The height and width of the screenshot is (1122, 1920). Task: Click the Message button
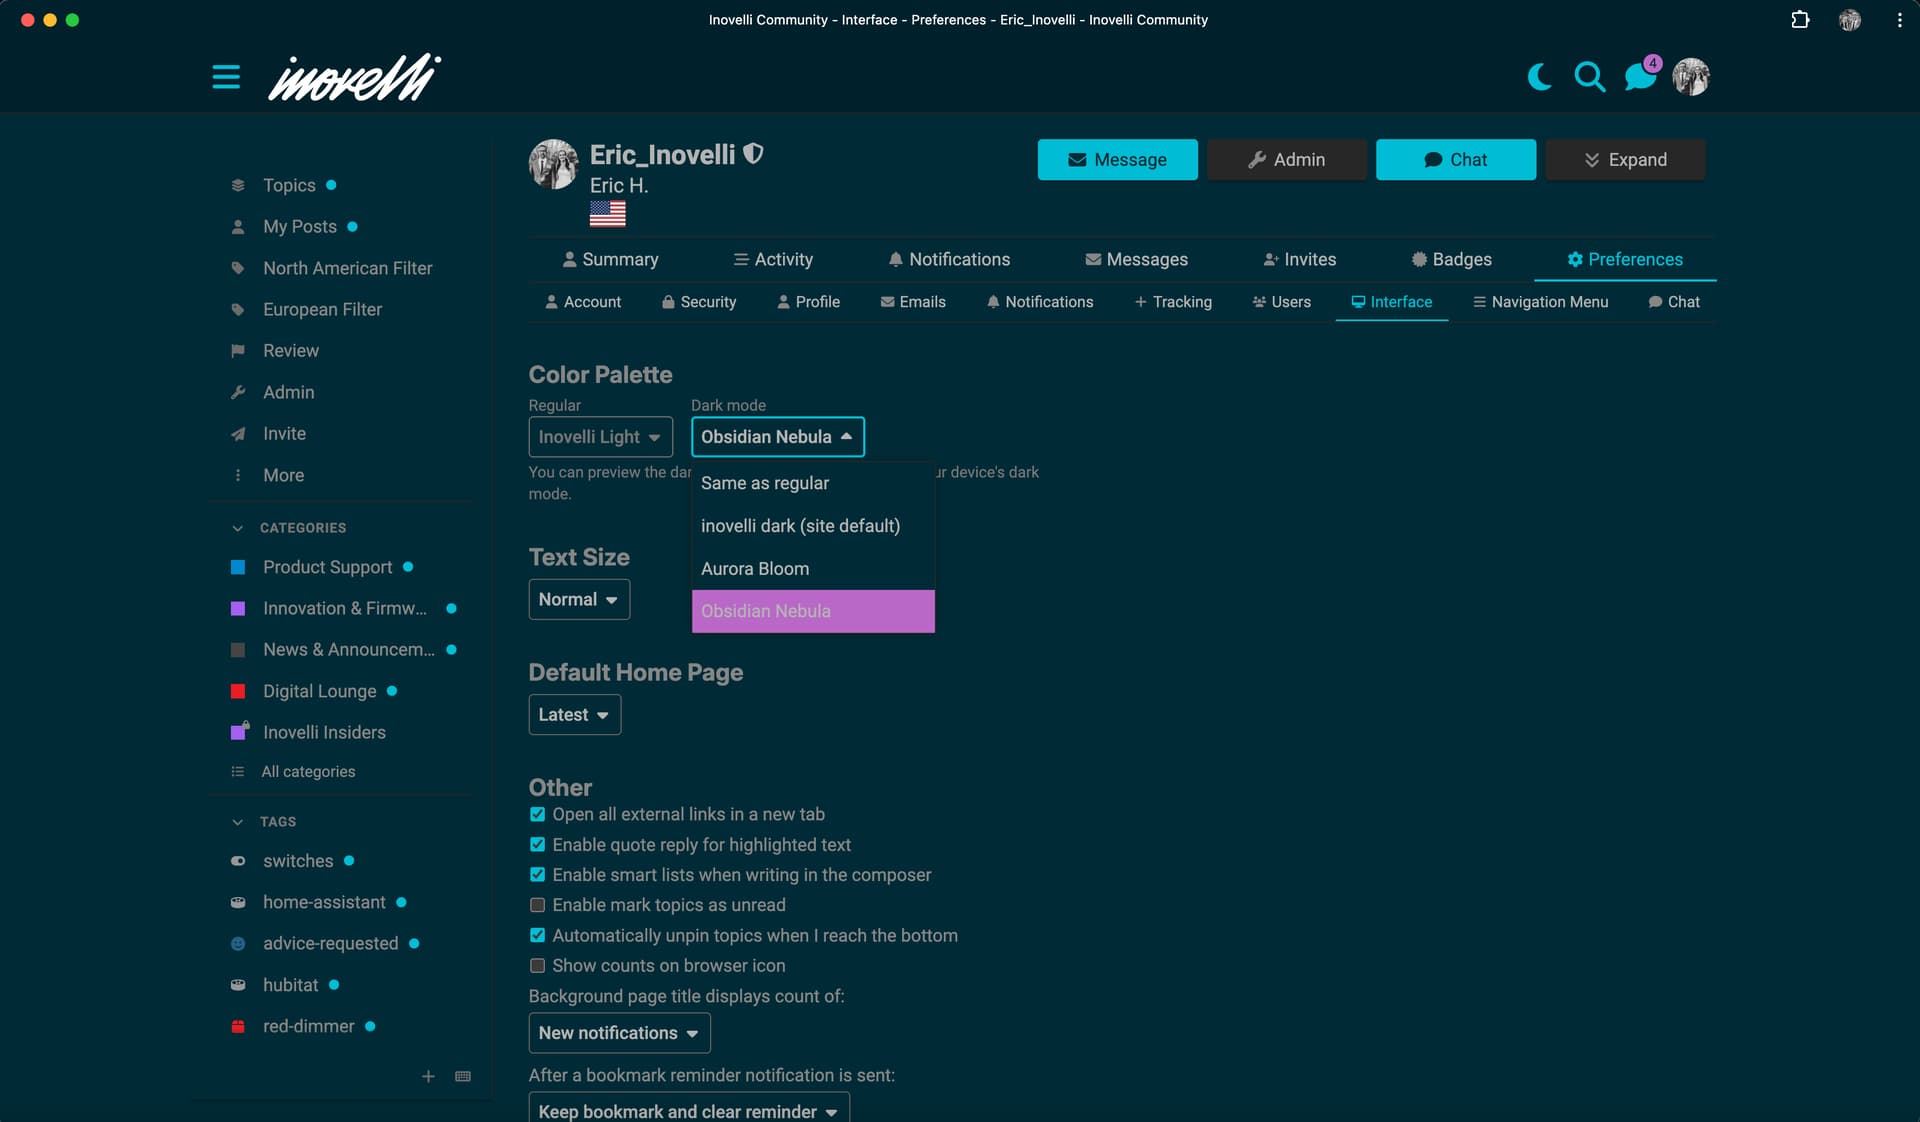tap(1117, 160)
